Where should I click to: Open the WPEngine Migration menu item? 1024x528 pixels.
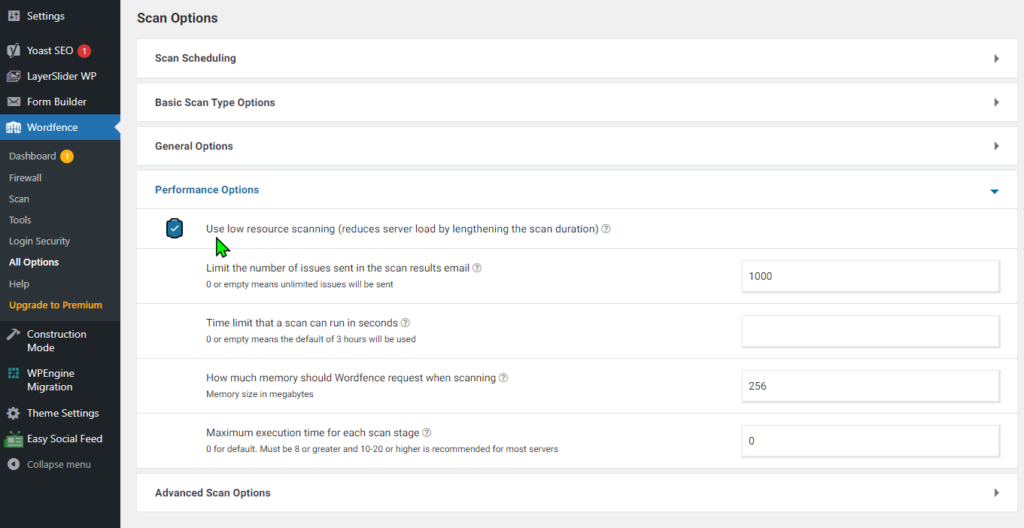[x=50, y=380]
